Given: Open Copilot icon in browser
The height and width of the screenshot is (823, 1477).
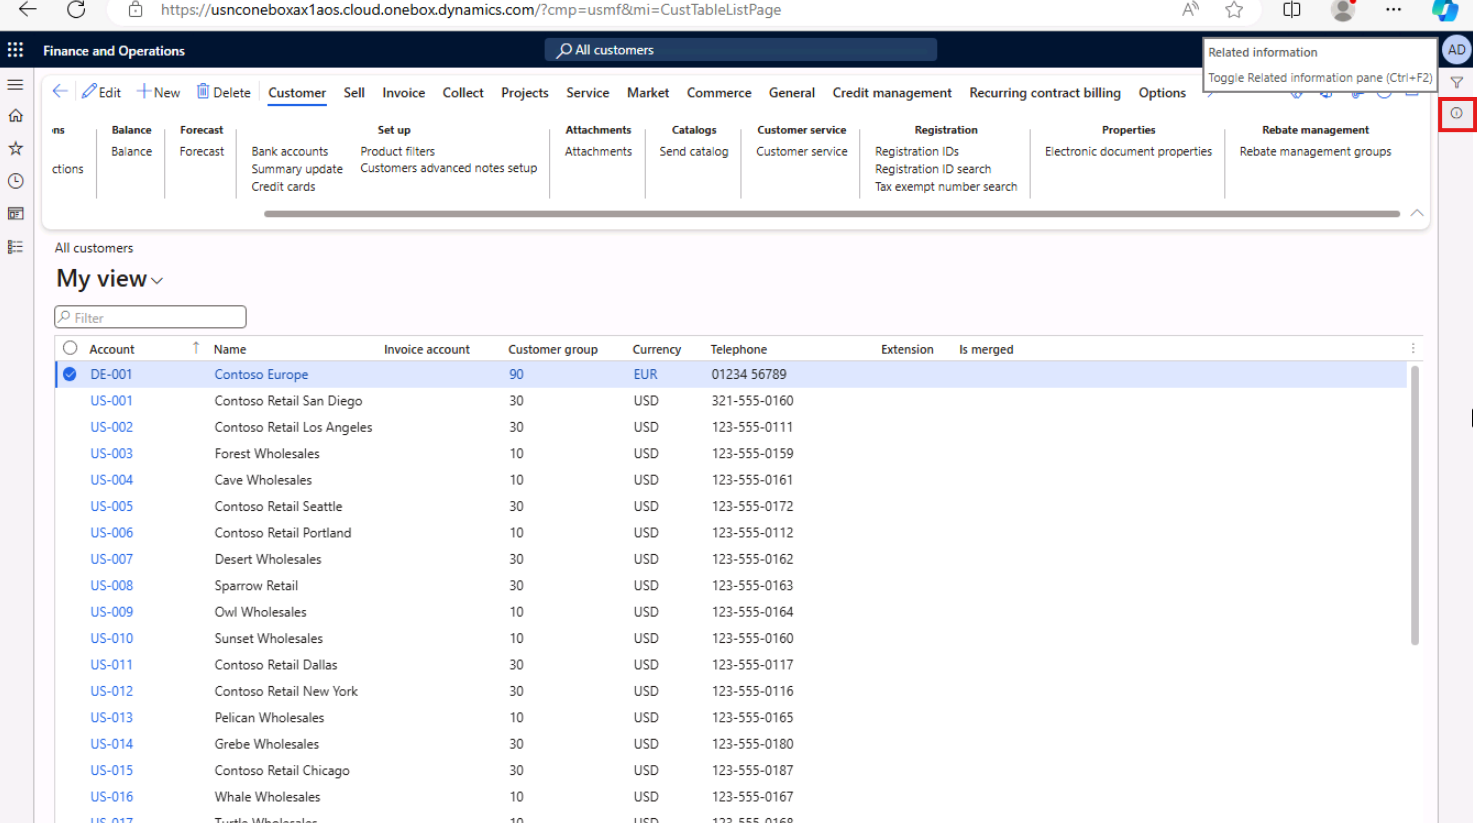Looking at the screenshot, I should 1444,10.
